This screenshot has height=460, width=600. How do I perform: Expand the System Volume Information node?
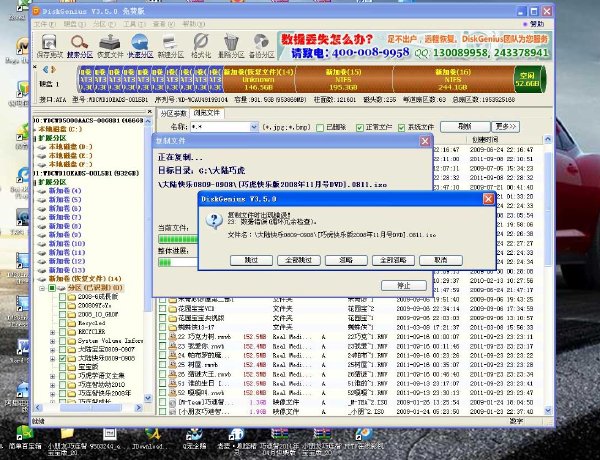[x=52, y=341]
